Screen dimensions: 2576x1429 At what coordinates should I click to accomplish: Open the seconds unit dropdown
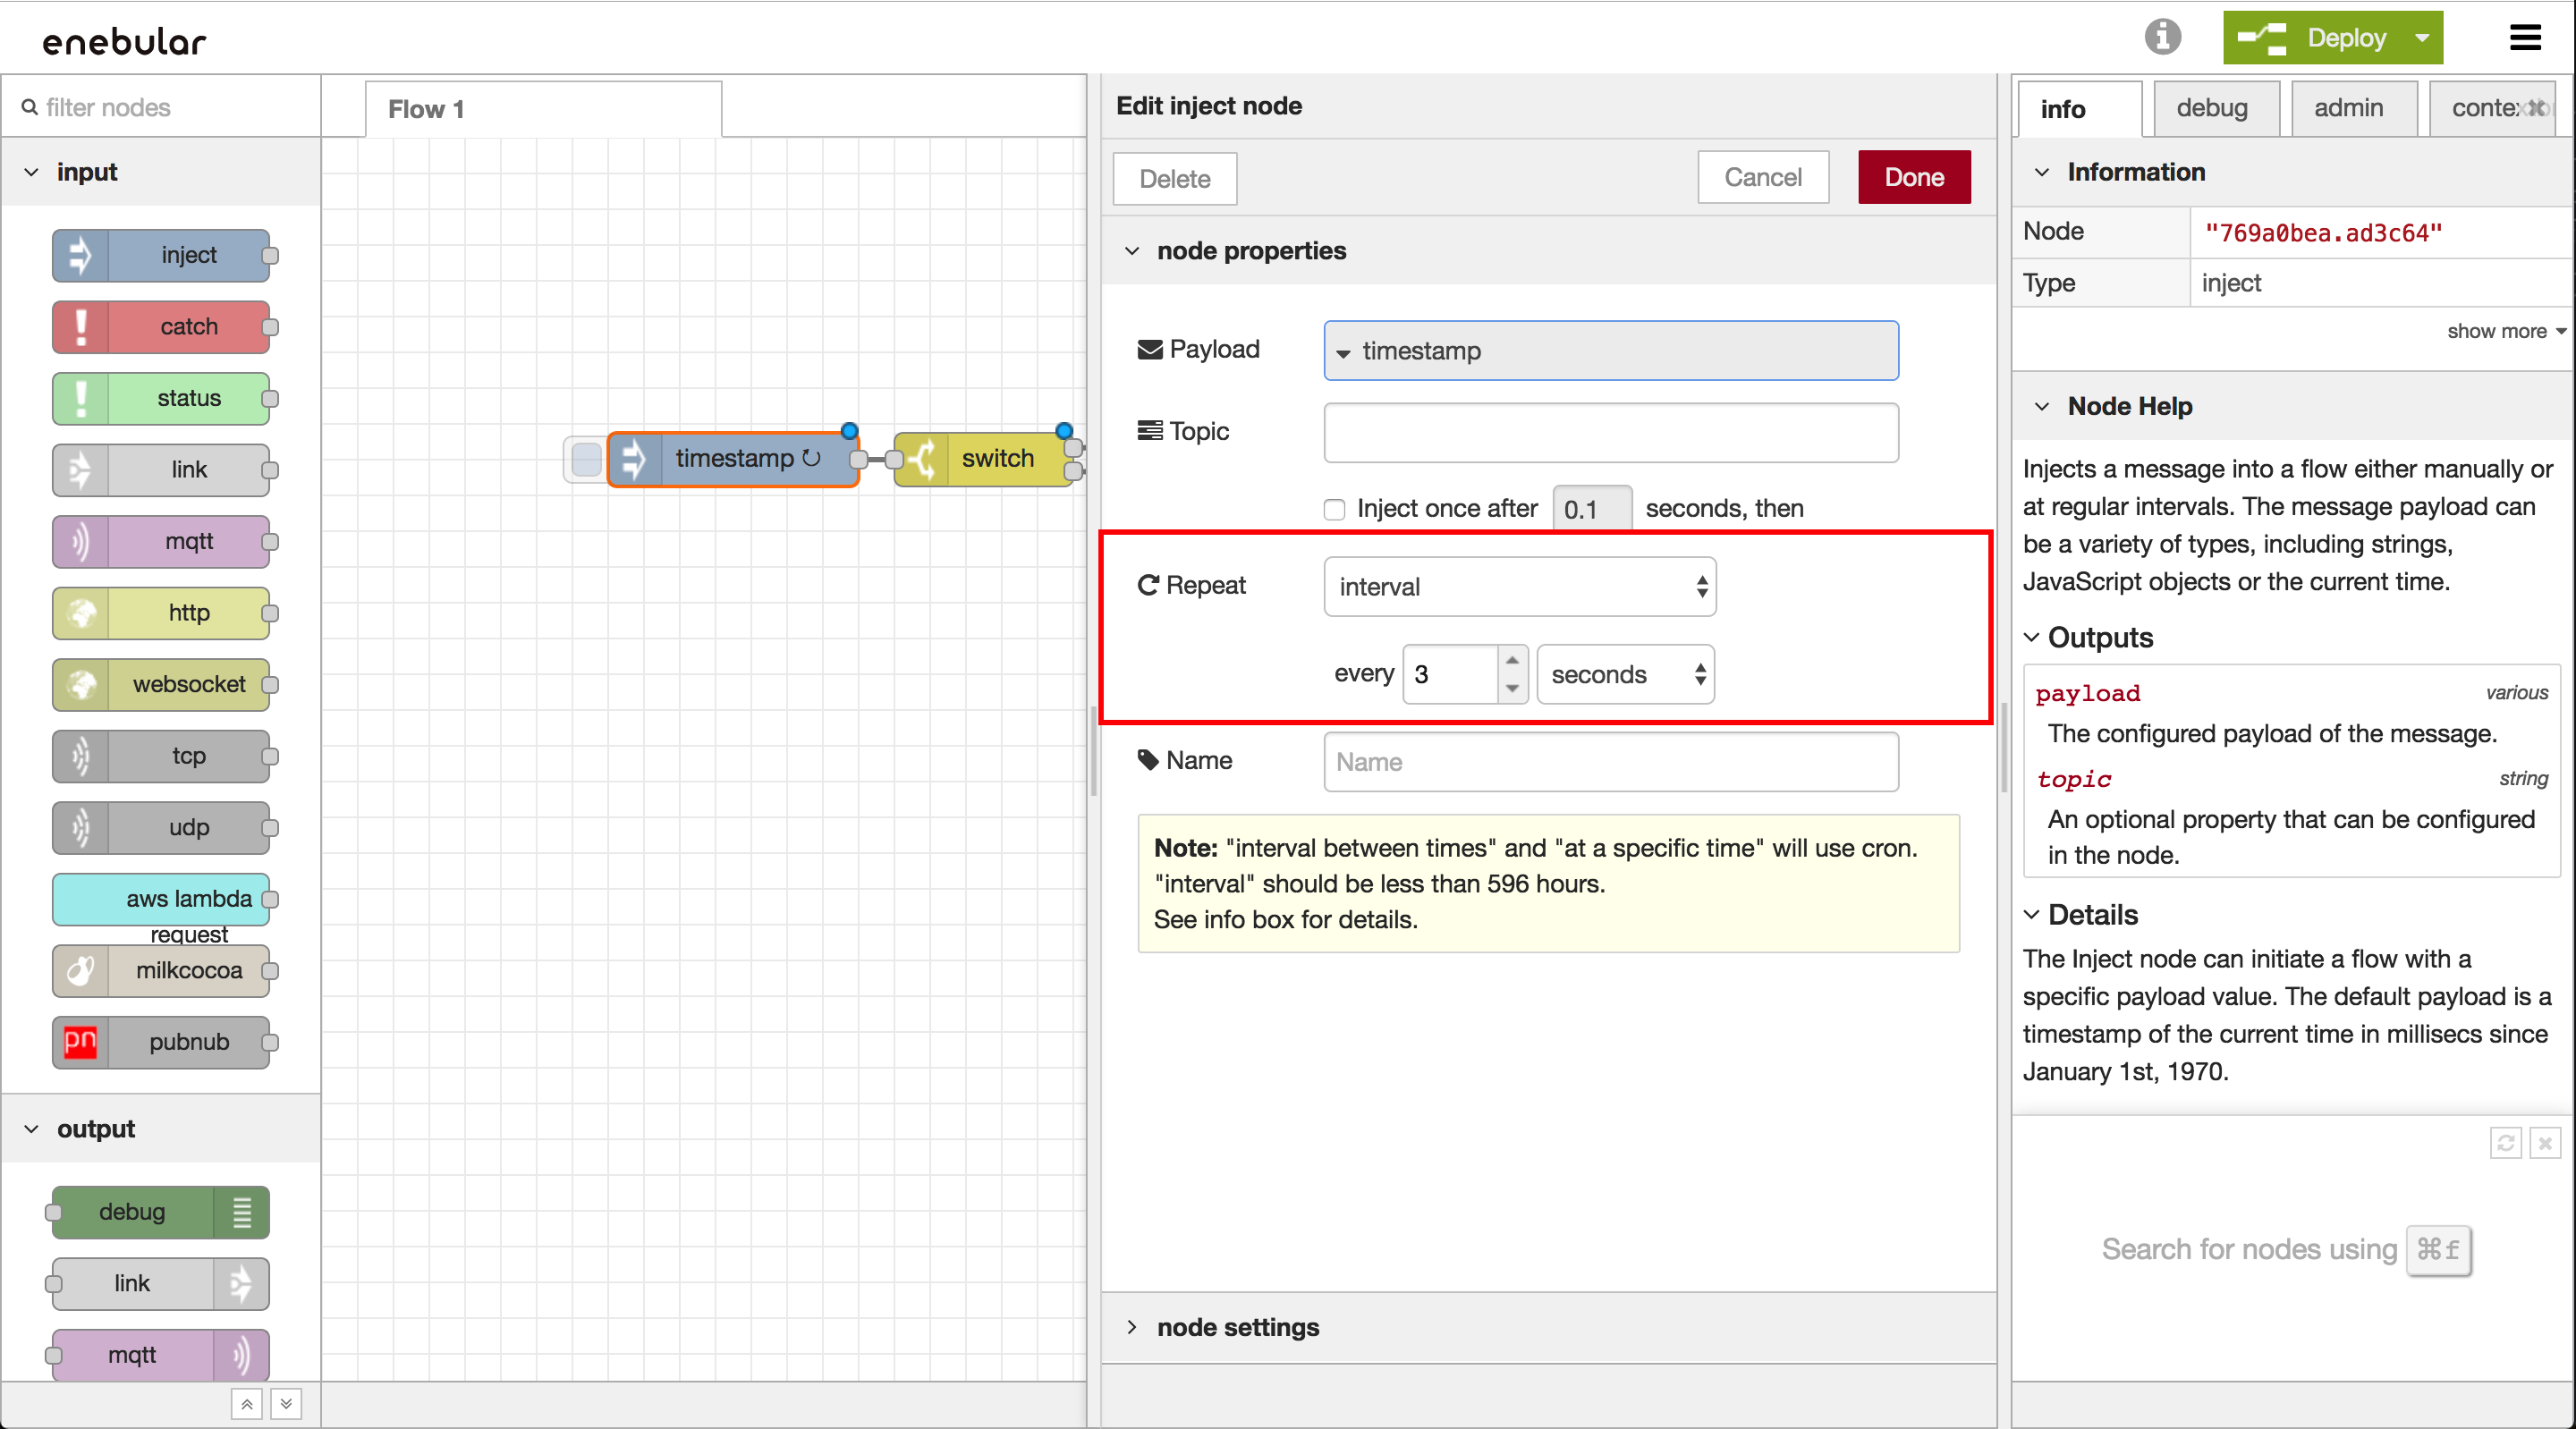click(1624, 675)
